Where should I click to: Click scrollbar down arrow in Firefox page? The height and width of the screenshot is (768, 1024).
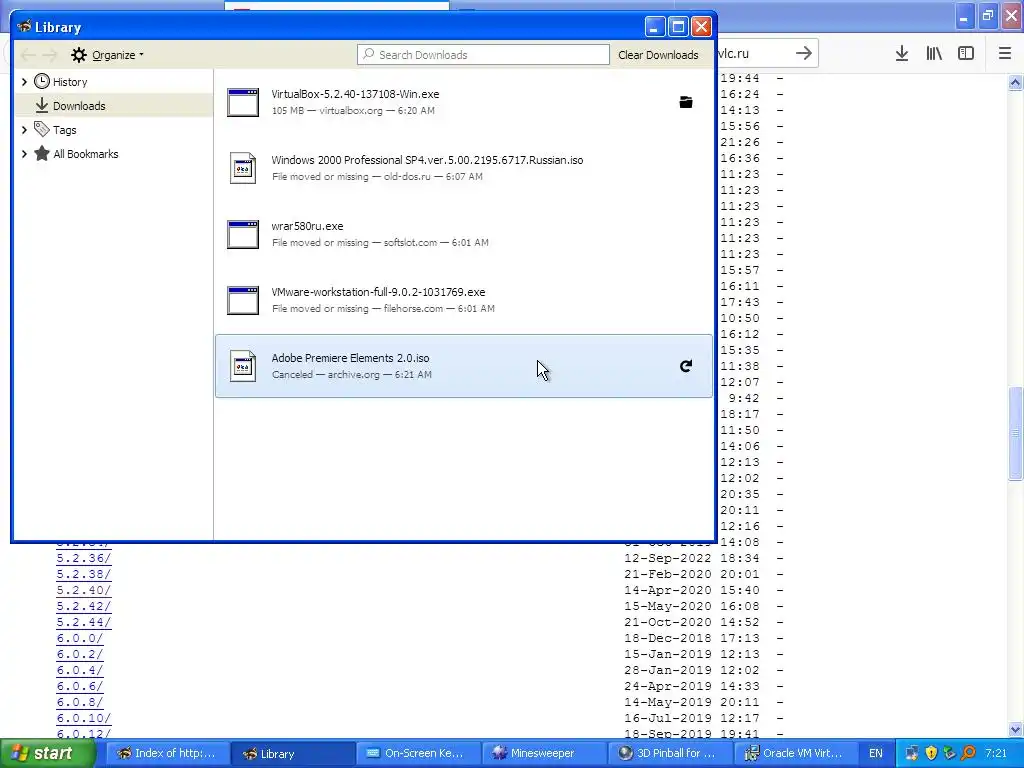[x=1016, y=729]
